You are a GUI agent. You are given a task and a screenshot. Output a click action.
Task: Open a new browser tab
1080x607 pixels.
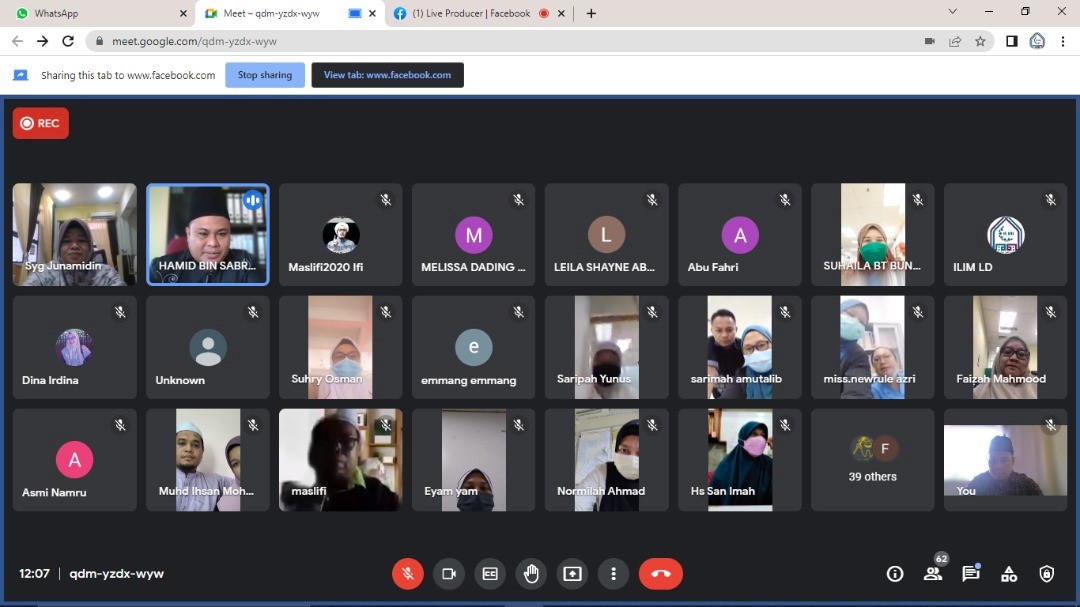tap(591, 13)
